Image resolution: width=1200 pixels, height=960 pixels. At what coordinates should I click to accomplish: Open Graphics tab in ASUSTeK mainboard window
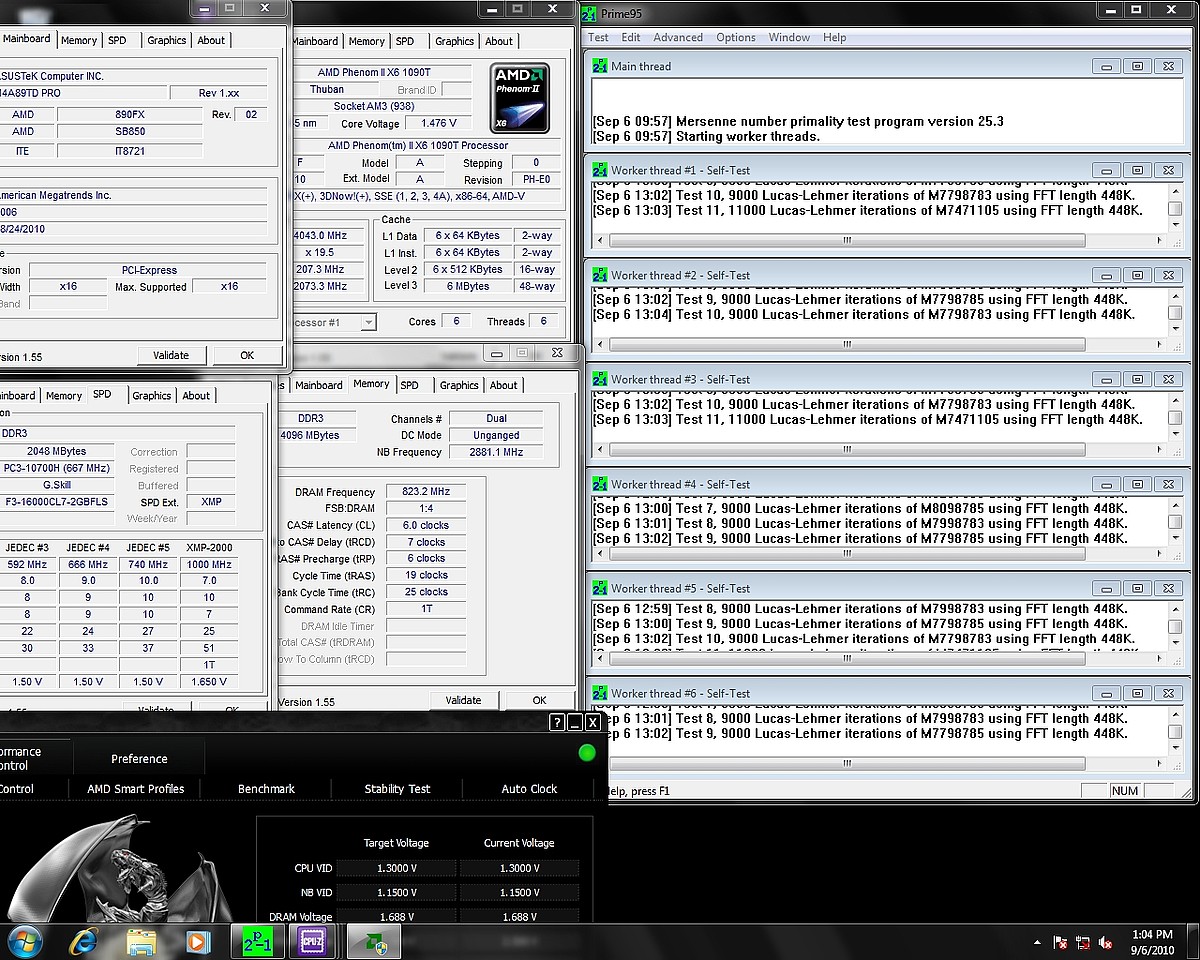167,40
